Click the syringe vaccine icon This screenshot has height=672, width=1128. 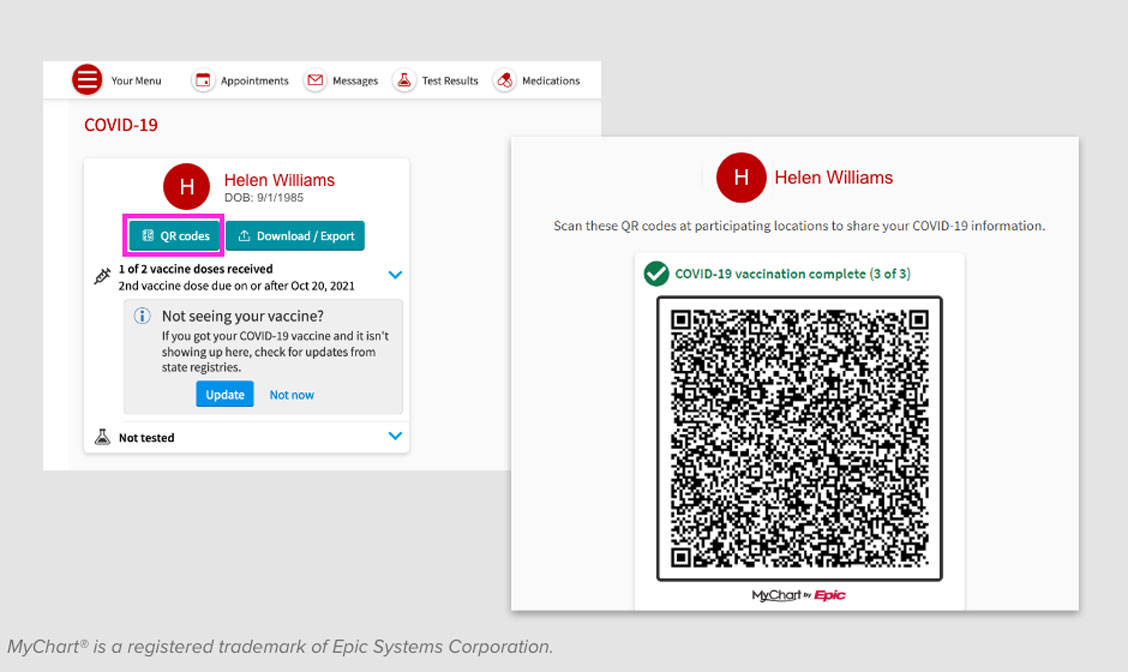pyautogui.click(x=102, y=276)
